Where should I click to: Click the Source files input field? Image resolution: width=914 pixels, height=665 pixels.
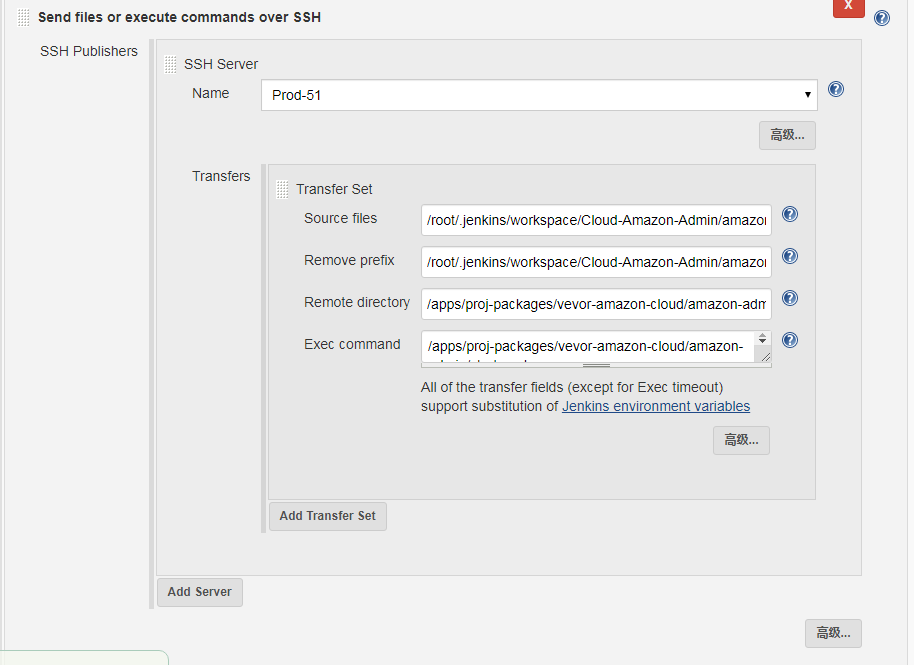[x=596, y=219]
